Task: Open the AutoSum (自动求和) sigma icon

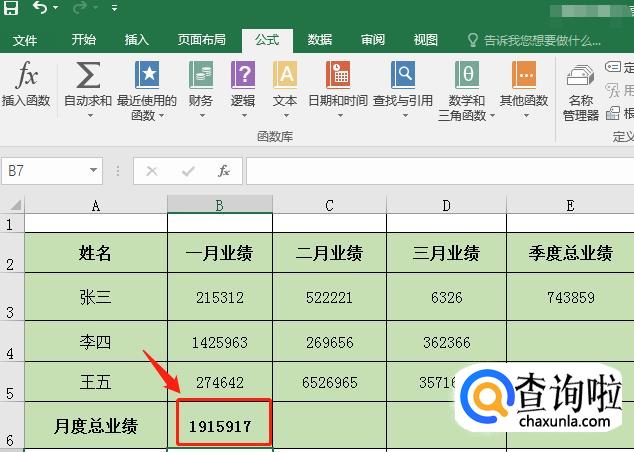Action: [88, 77]
